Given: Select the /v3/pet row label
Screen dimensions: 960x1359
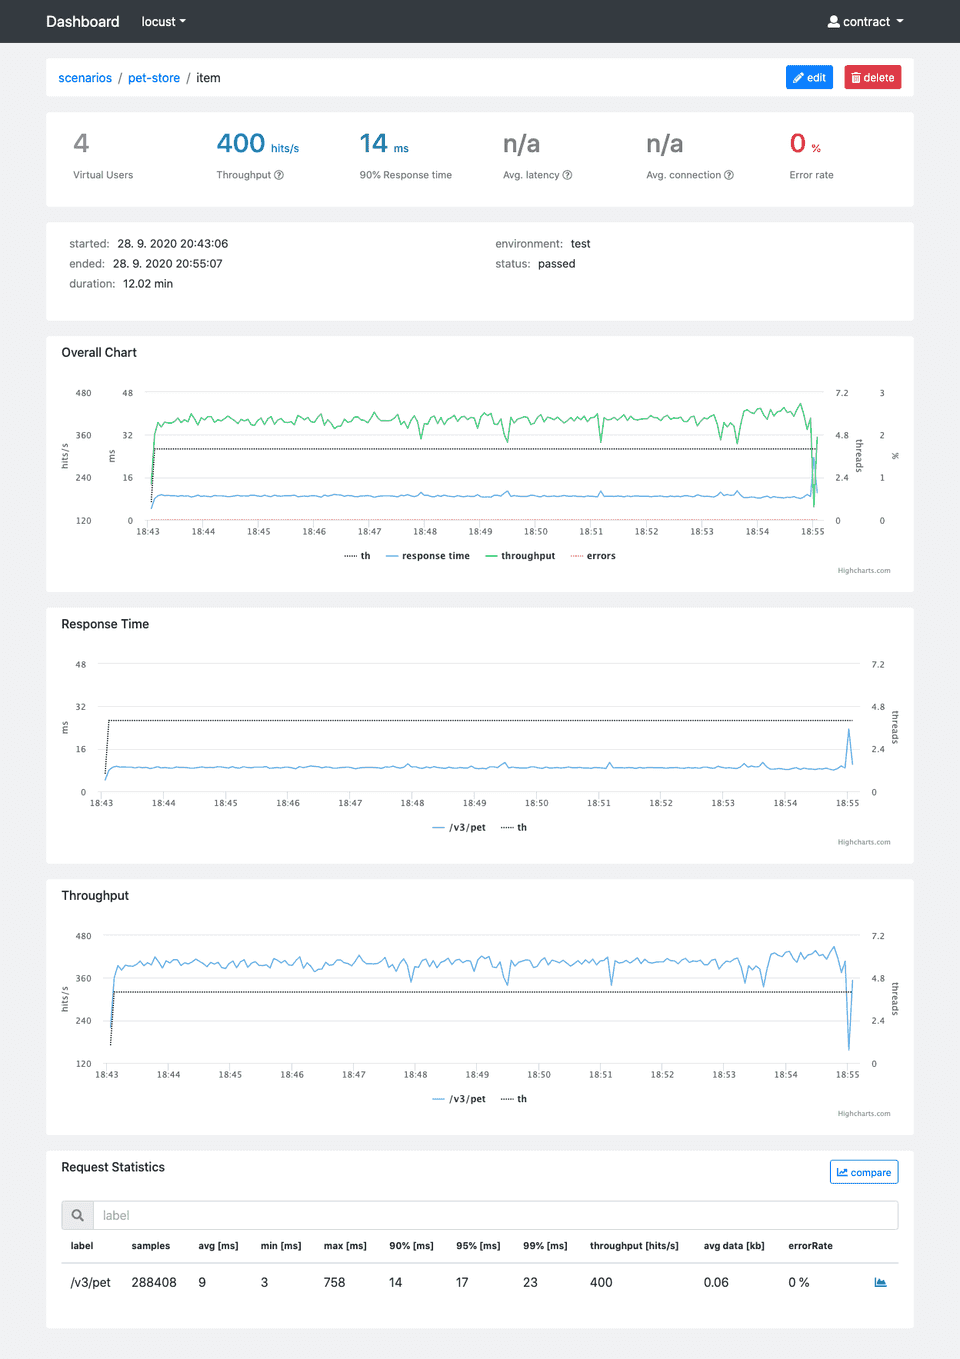Looking at the screenshot, I should click(90, 1282).
